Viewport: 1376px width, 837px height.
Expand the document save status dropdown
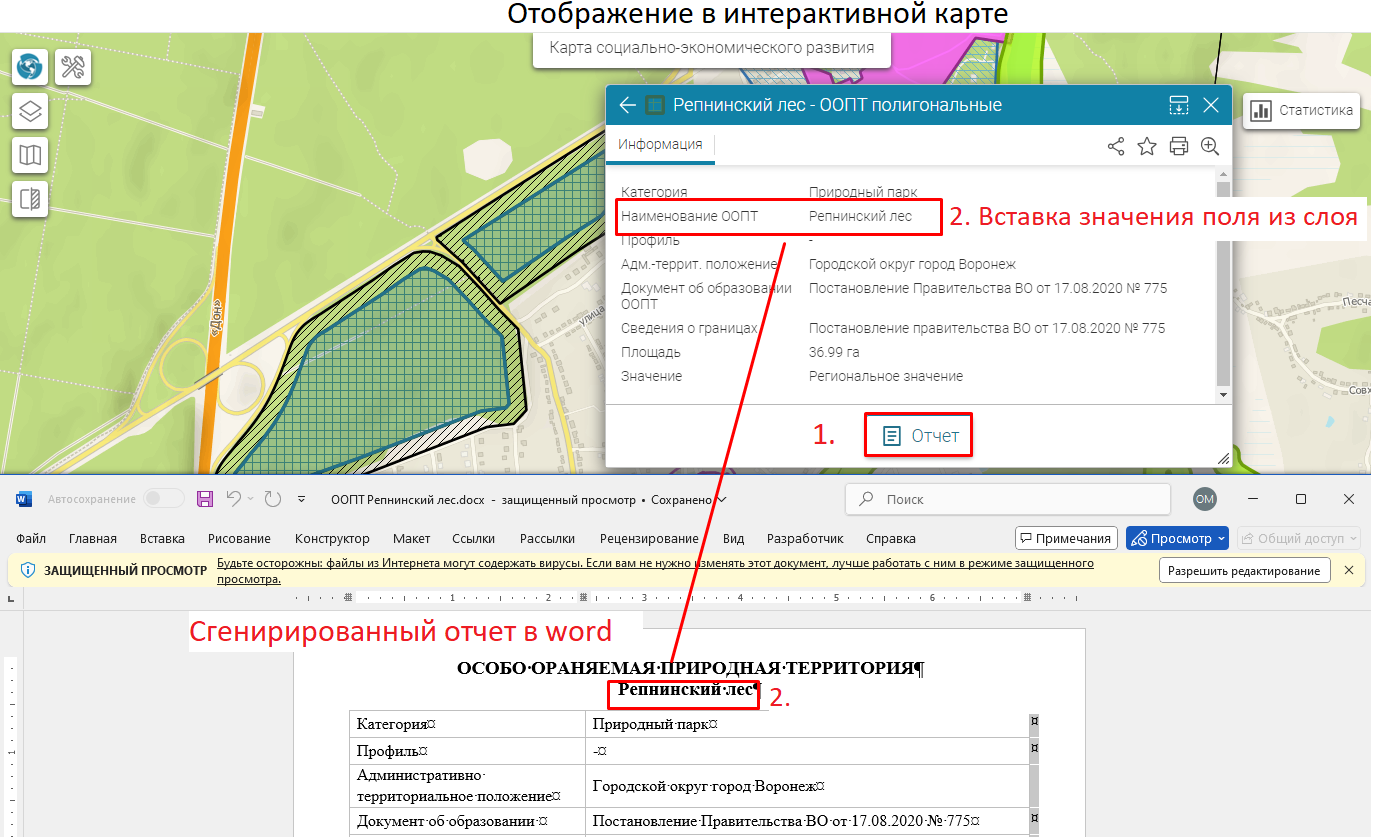(722, 499)
